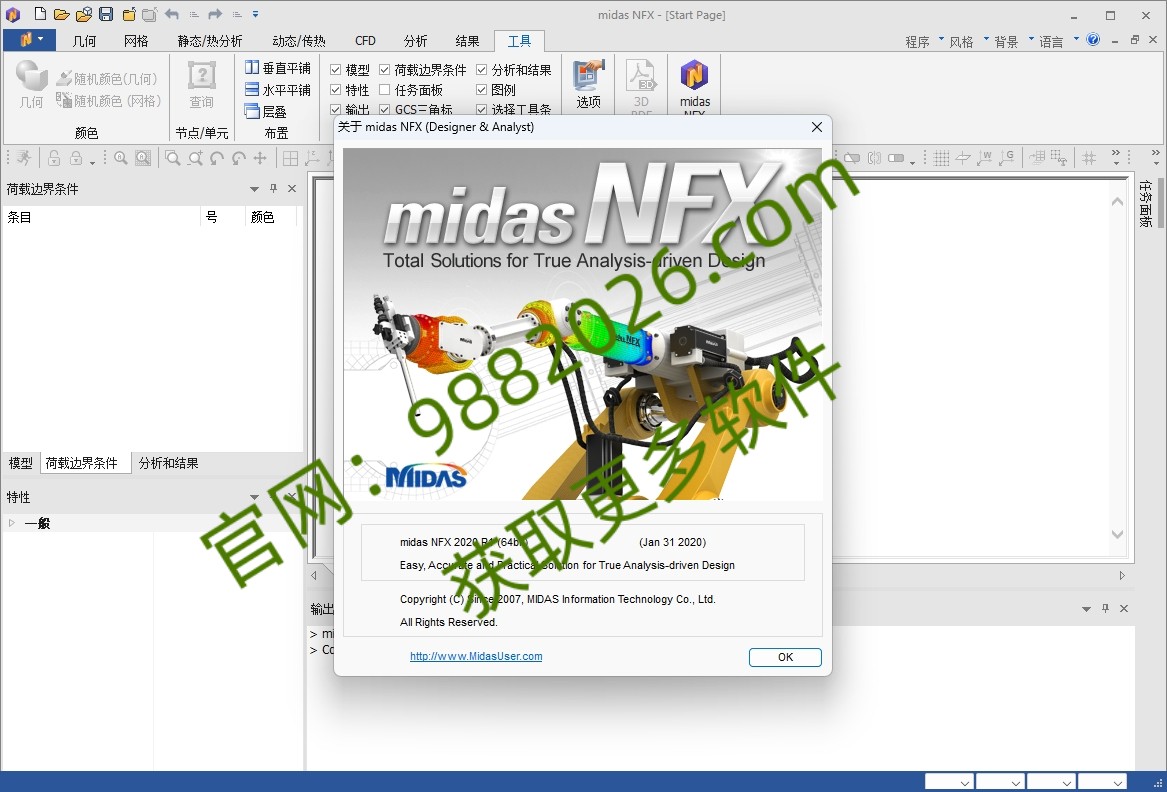This screenshot has height=792, width=1167.
Task: Toggle the 分析和结果 ribbon checkbox
Action: pyautogui.click(x=482, y=70)
